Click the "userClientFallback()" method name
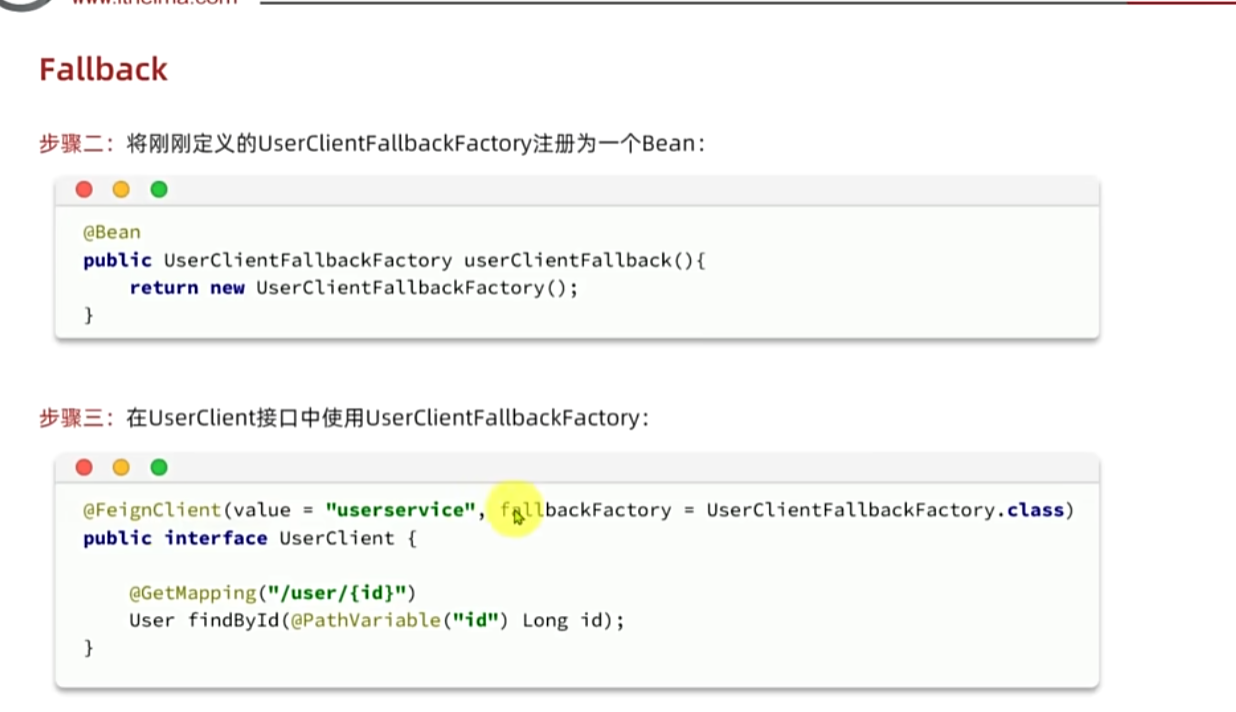The height and width of the screenshot is (712, 1236). point(579,260)
